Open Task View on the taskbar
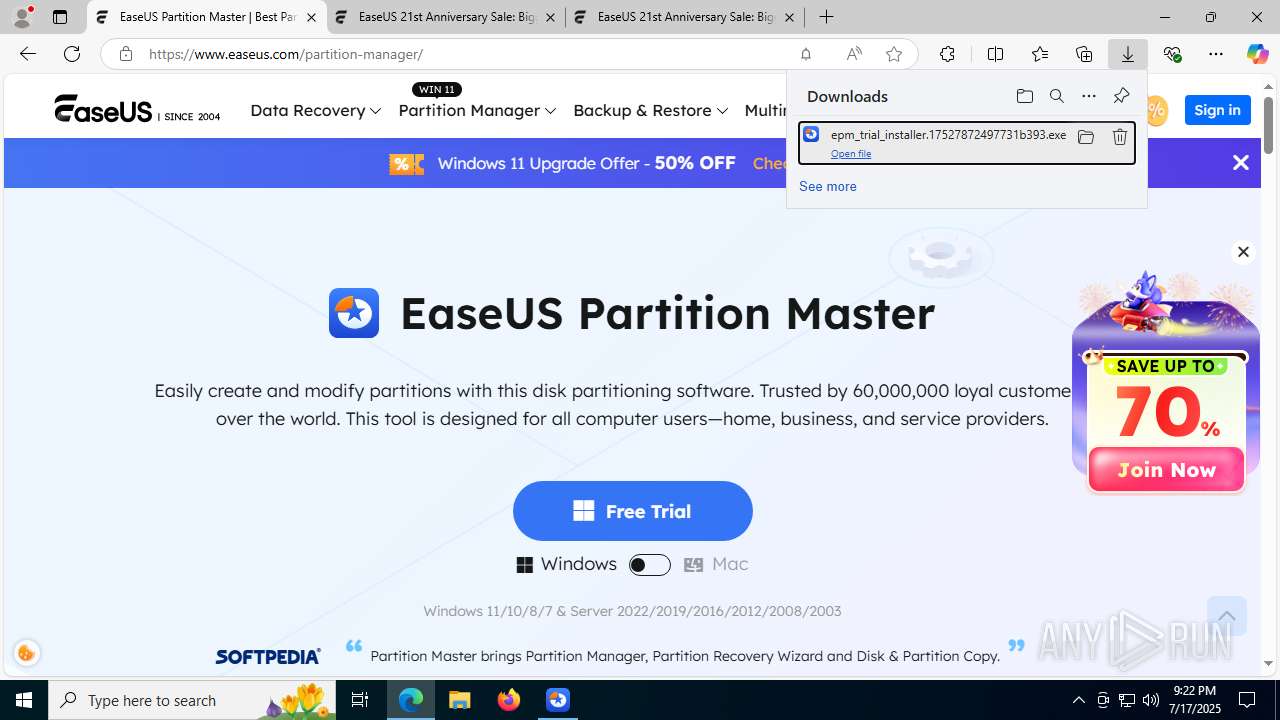1280x720 pixels. (361, 700)
